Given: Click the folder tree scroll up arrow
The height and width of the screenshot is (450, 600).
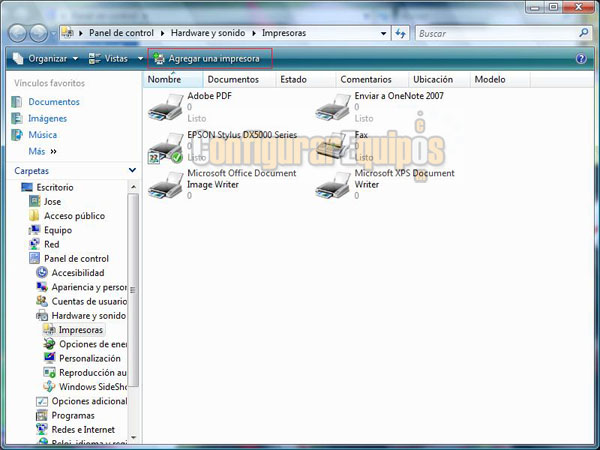Looking at the screenshot, I should pyautogui.click(x=133, y=187).
